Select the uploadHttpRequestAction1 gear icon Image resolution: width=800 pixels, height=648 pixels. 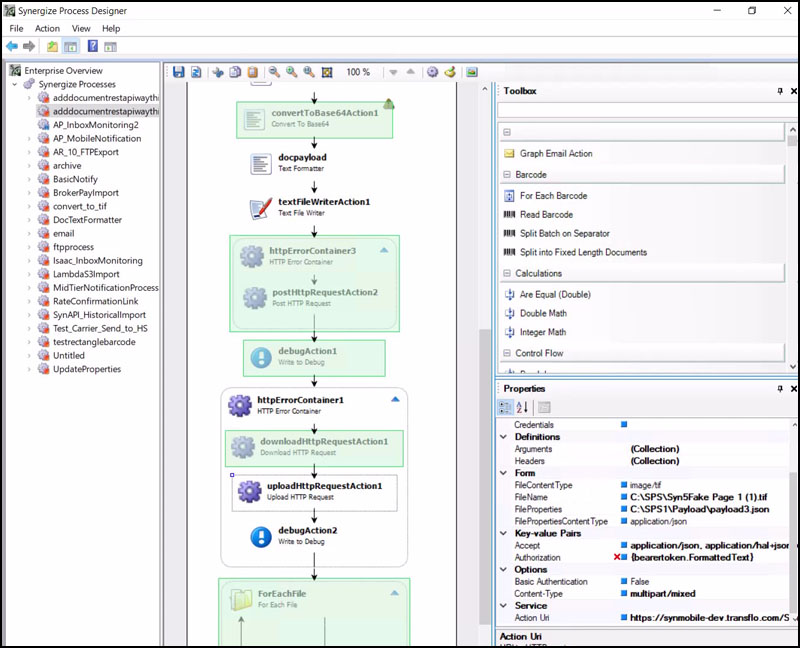click(x=249, y=491)
